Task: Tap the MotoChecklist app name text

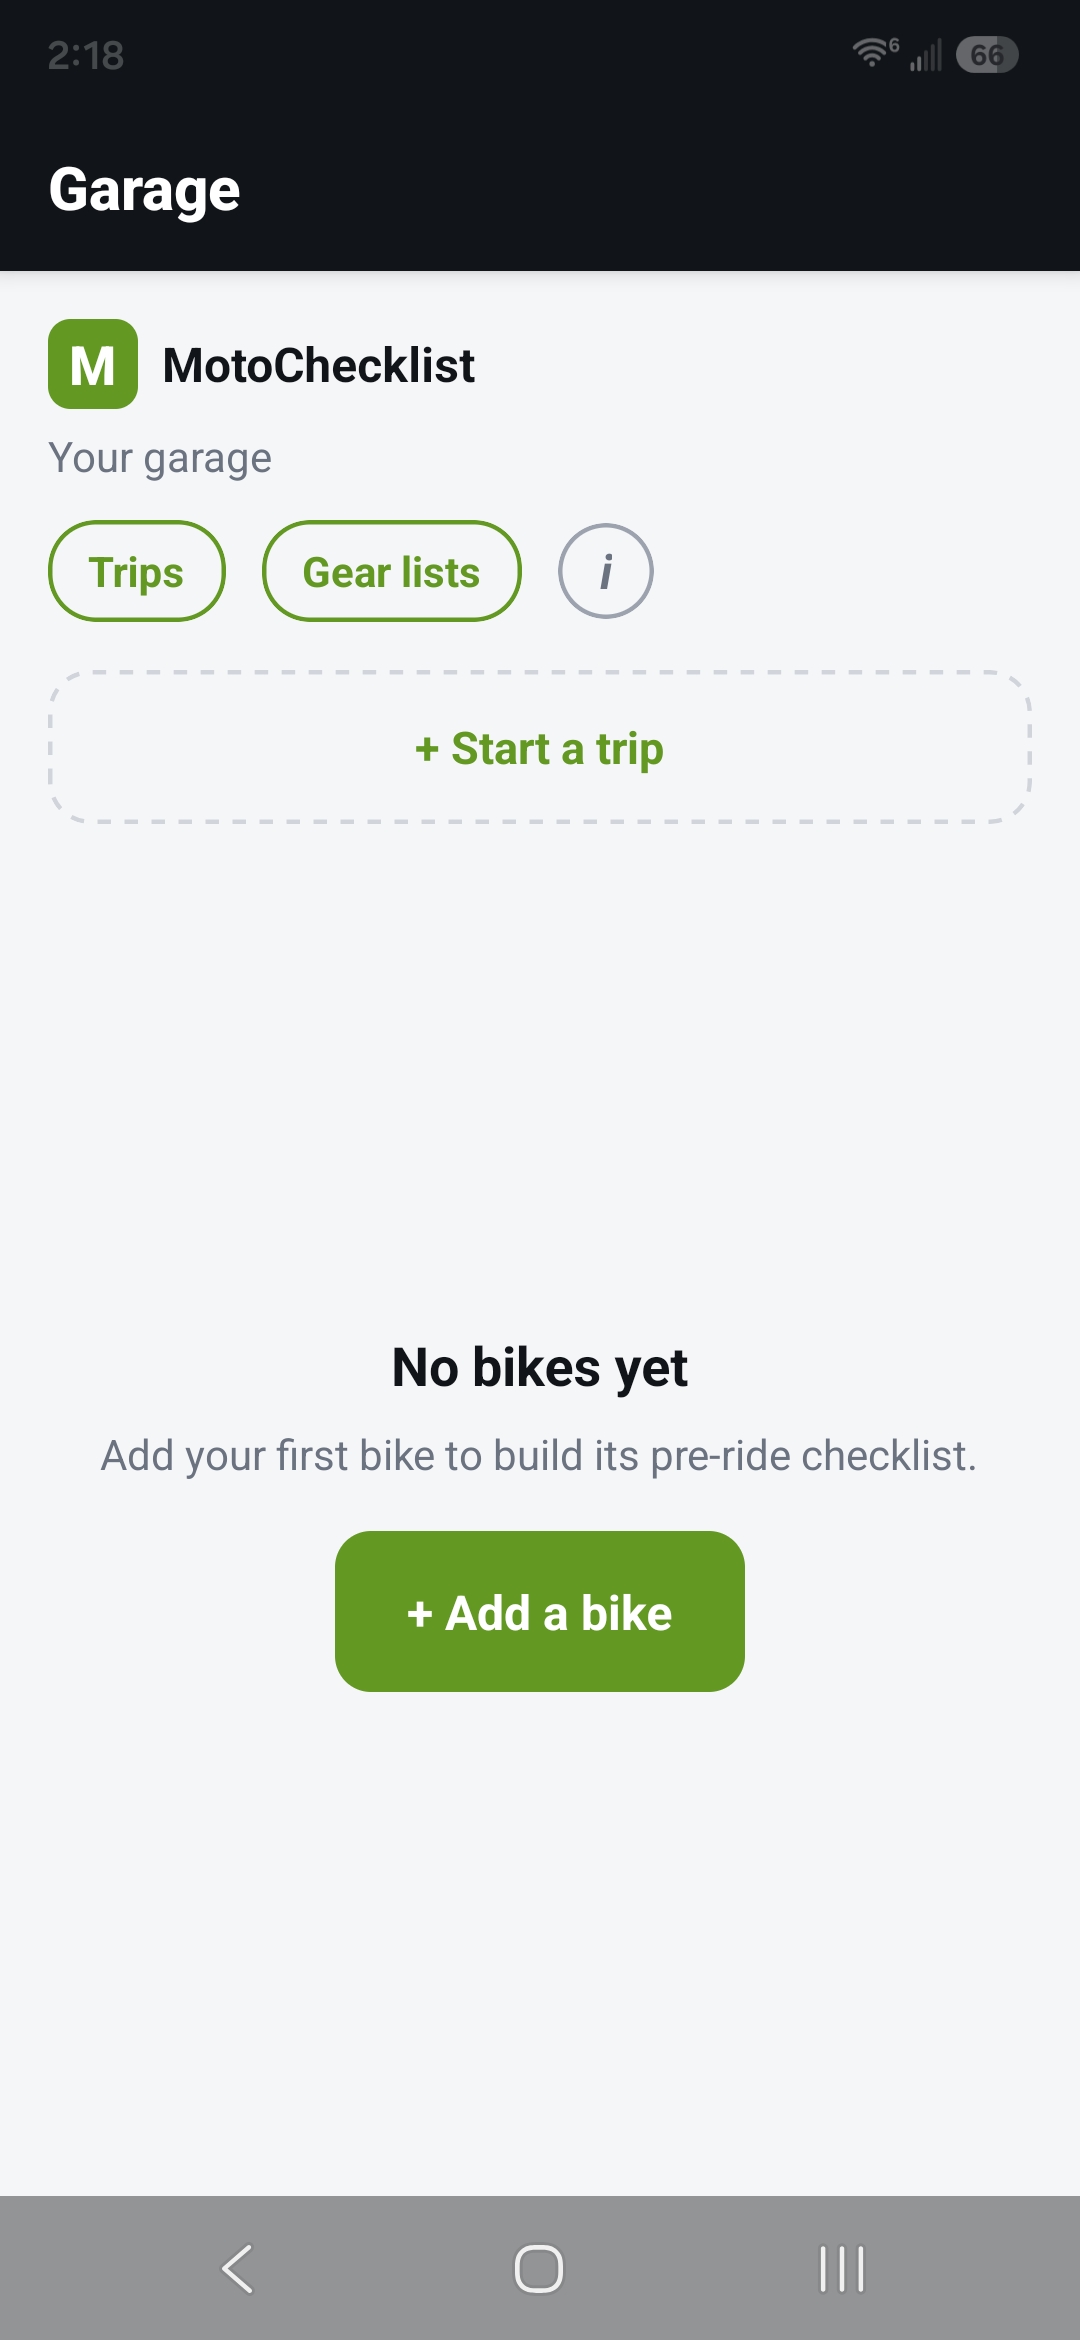Action: (319, 365)
